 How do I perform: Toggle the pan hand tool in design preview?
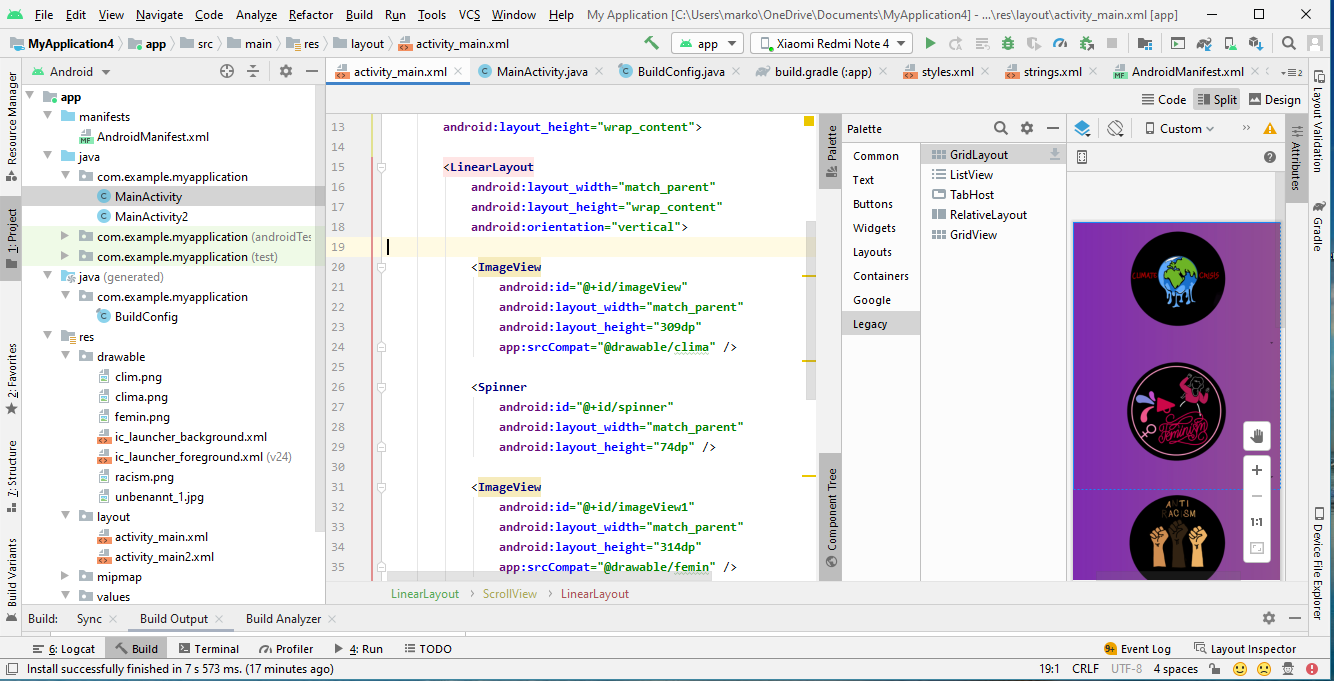coord(1257,436)
